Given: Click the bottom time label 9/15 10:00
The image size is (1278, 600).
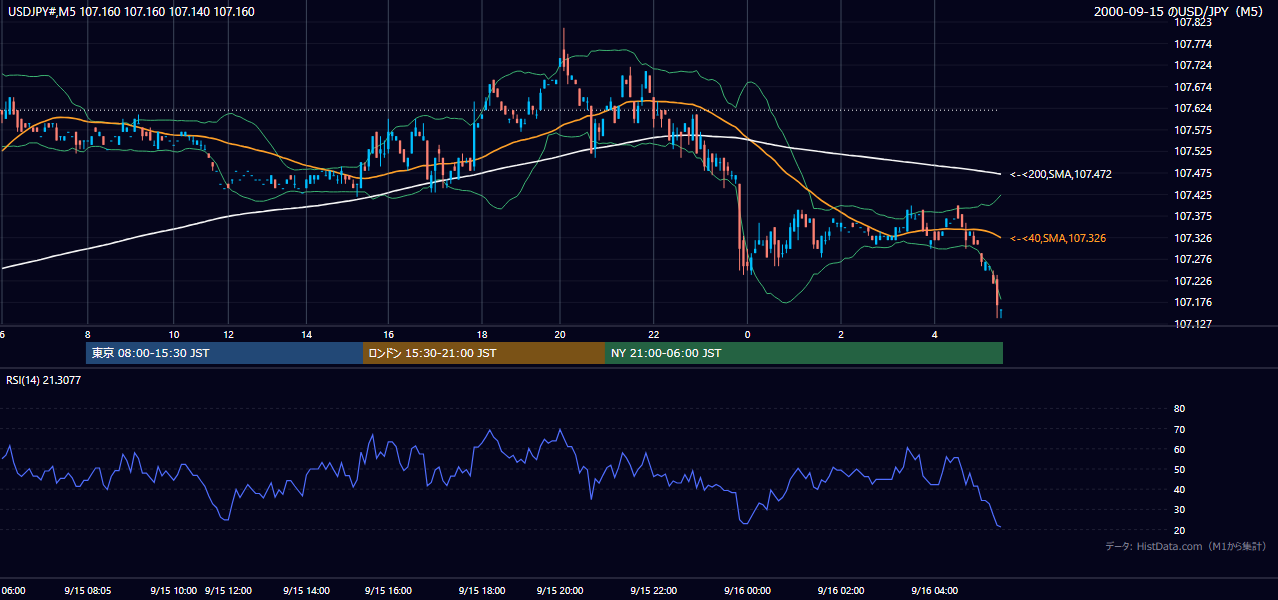Looking at the screenshot, I should coord(174,591).
